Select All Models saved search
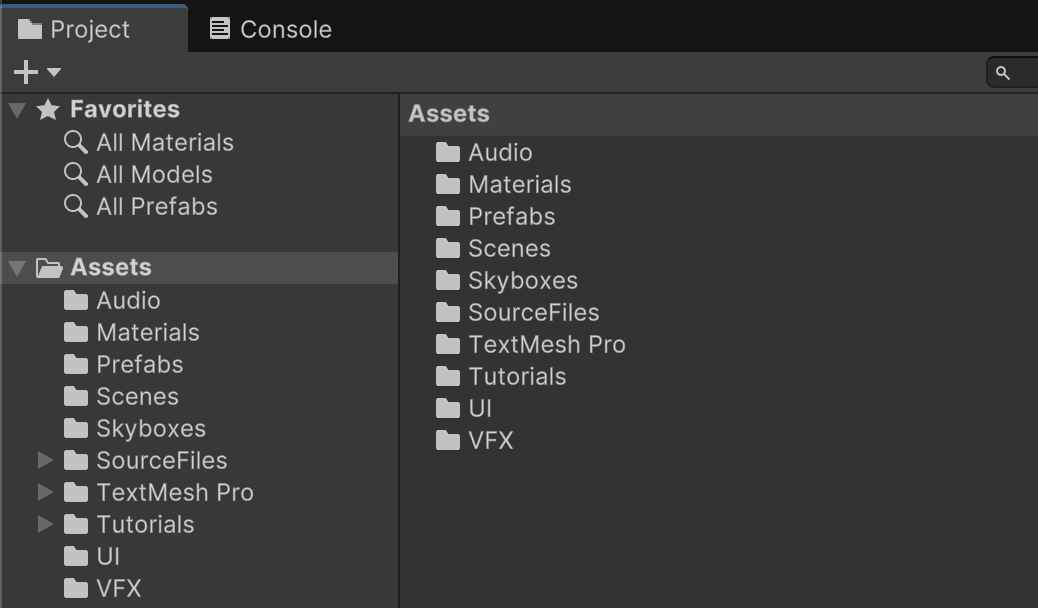 138,174
